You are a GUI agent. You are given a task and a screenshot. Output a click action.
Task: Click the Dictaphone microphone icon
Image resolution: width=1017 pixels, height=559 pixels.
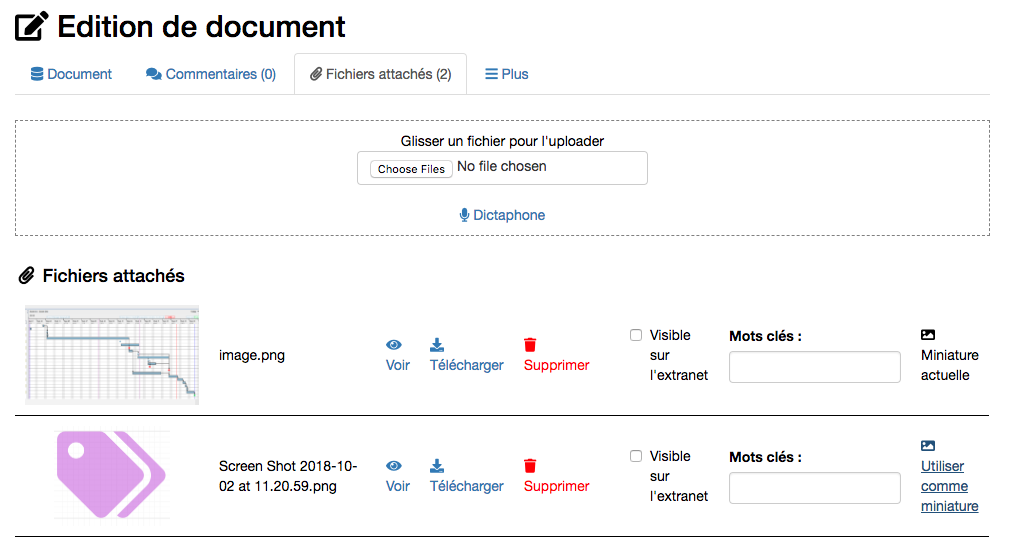[464, 215]
